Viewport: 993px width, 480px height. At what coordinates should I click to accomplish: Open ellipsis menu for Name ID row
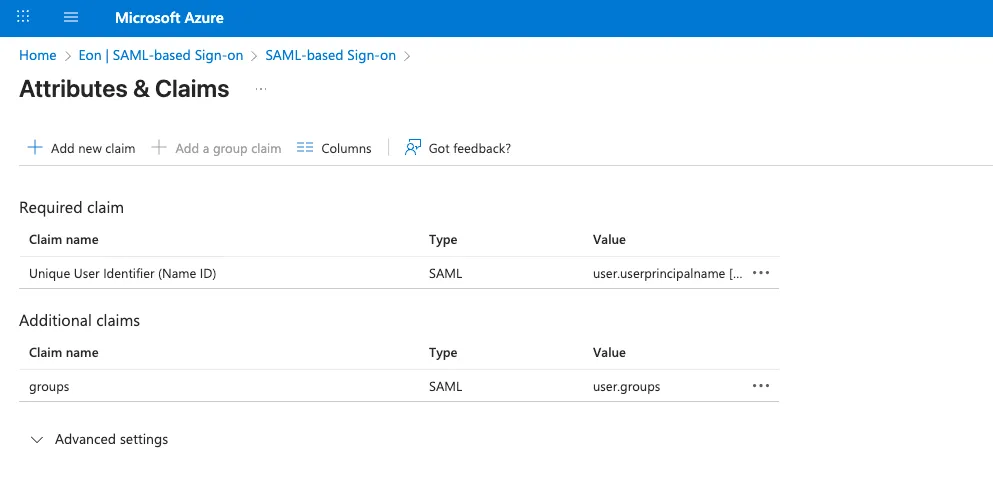pos(761,273)
